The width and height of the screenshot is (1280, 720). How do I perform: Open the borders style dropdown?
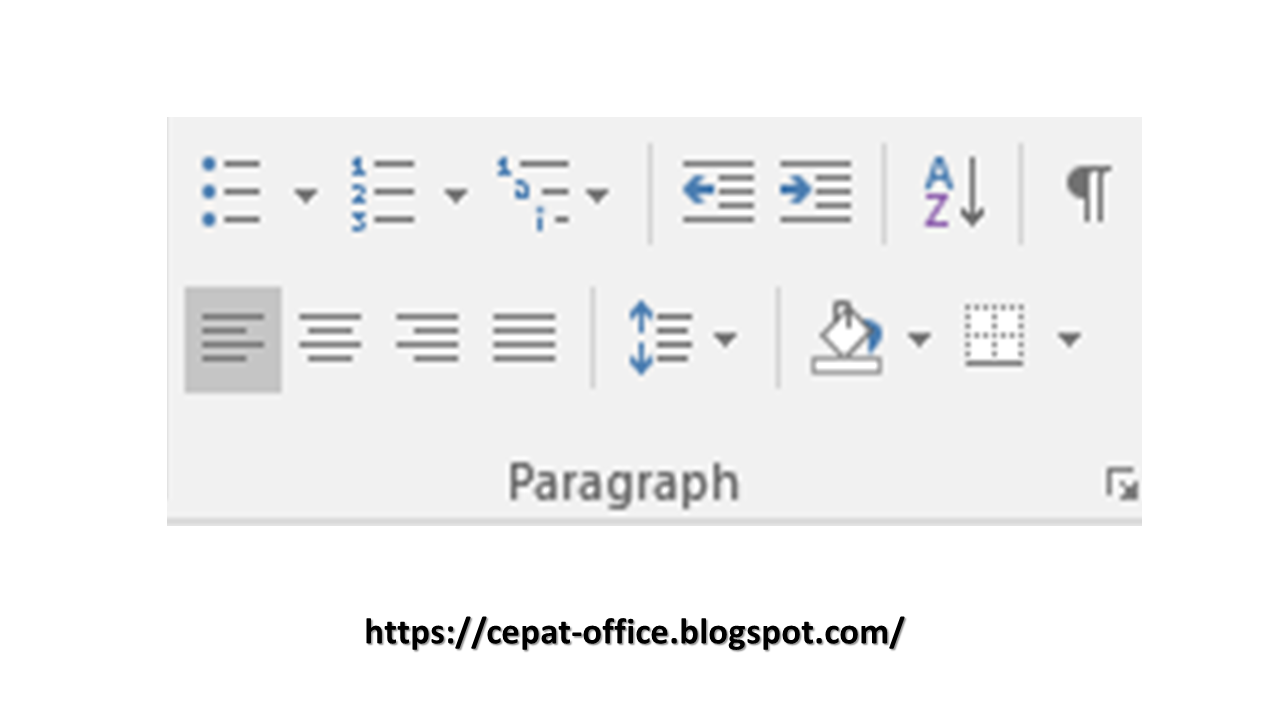click(x=1070, y=340)
